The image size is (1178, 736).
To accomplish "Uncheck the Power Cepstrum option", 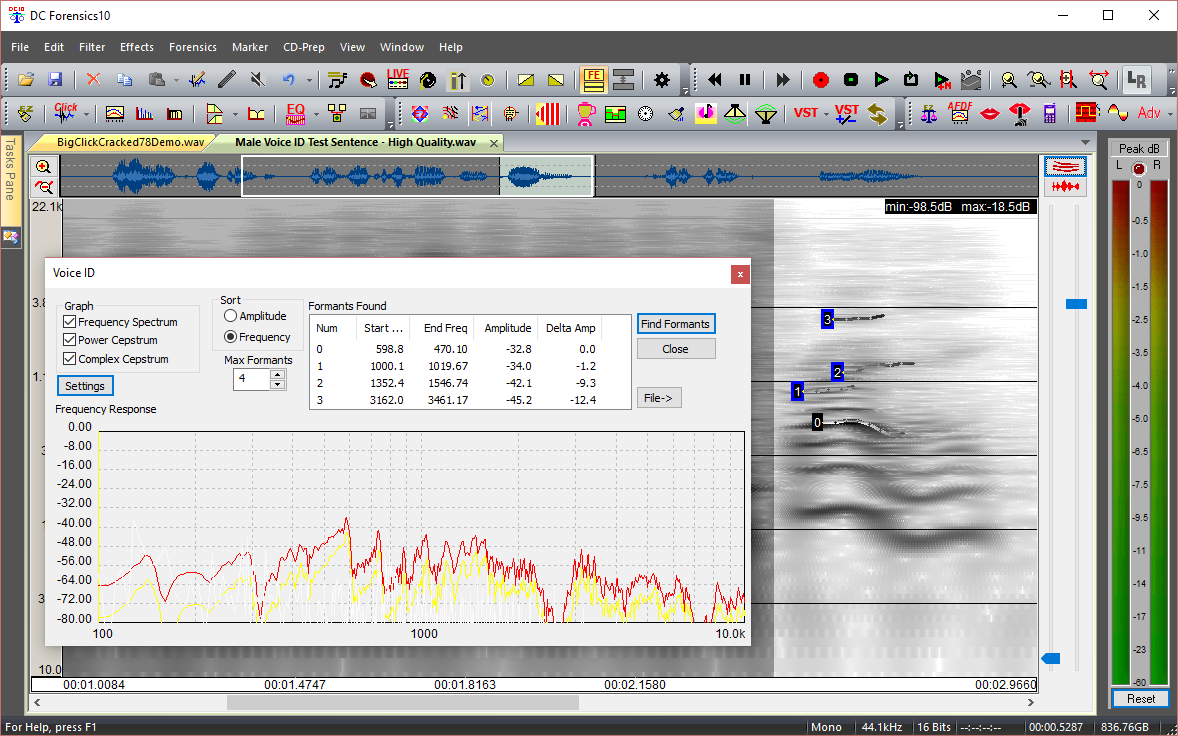I will click(70, 340).
